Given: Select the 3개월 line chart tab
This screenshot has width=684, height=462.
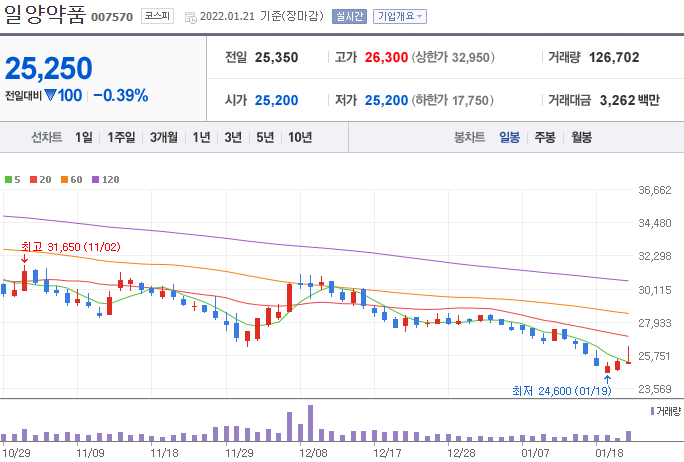Looking at the screenshot, I should 164,137.
